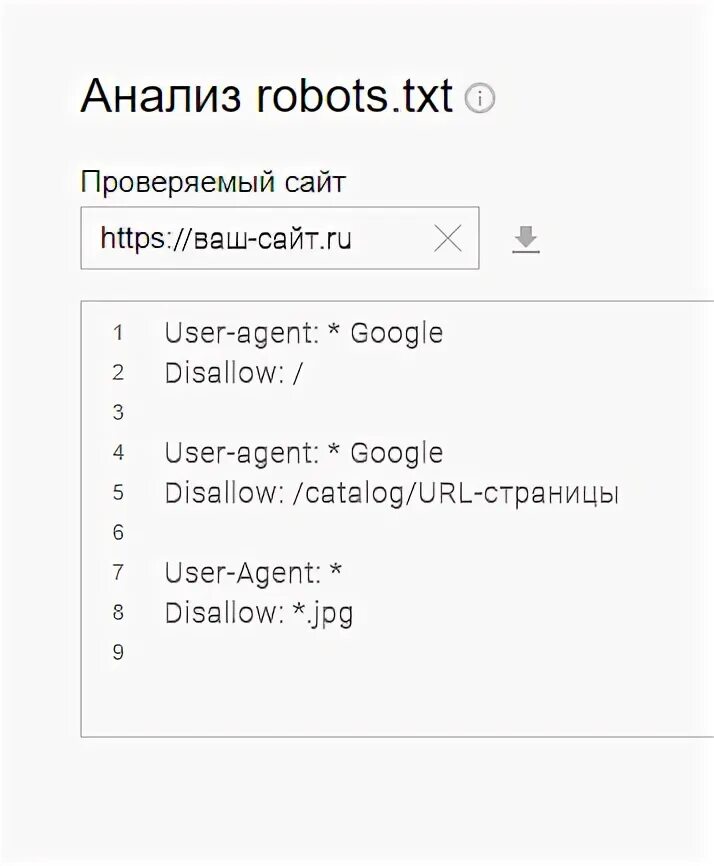
Task: Focus the https://ваш-сайт.ru site input field
Action: (x=250, y=238)
